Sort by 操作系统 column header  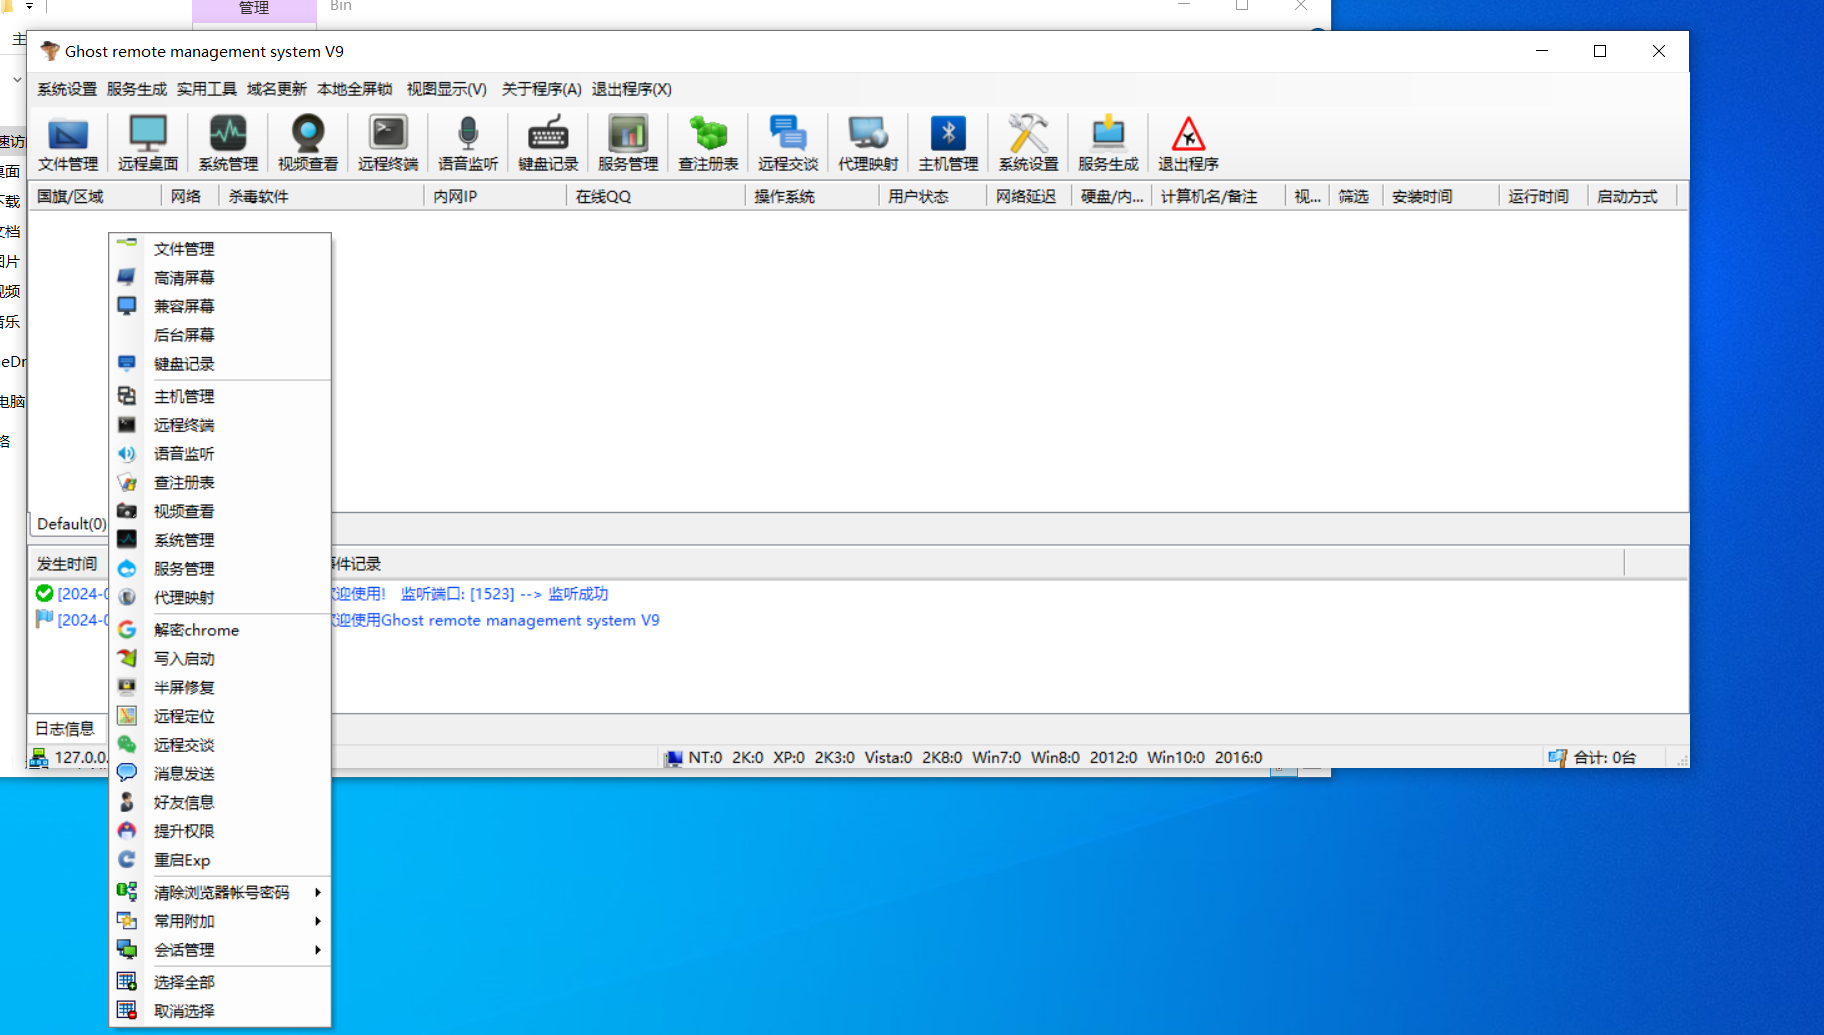pos(812,196)
